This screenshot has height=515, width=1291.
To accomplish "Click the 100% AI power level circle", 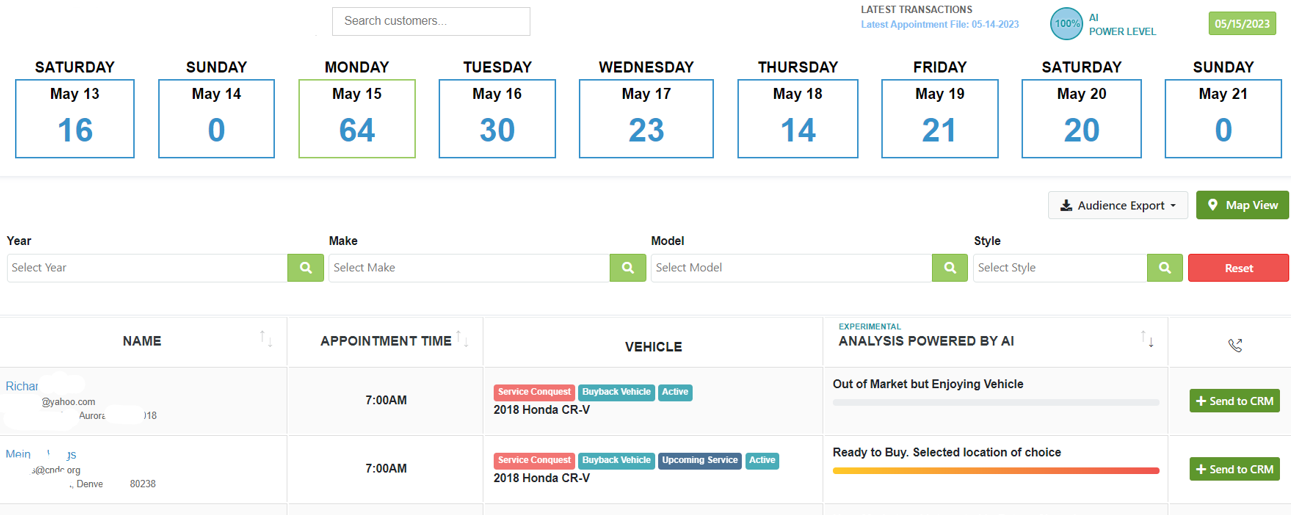I will 1066,24.
